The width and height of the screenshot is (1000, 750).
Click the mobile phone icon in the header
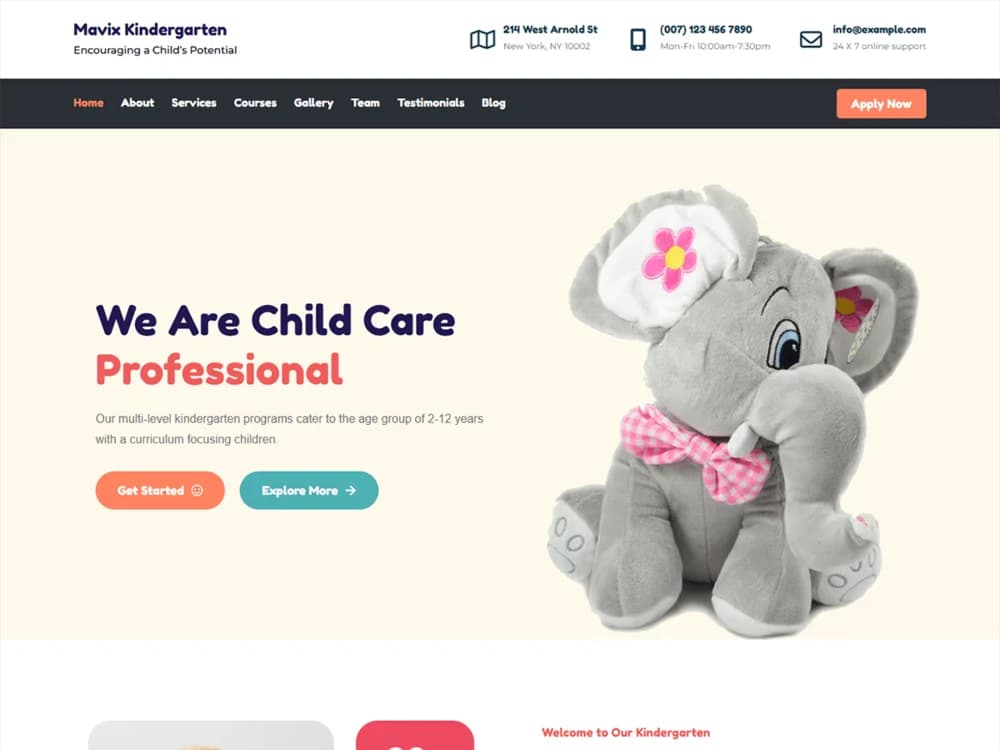pos(638,40)
